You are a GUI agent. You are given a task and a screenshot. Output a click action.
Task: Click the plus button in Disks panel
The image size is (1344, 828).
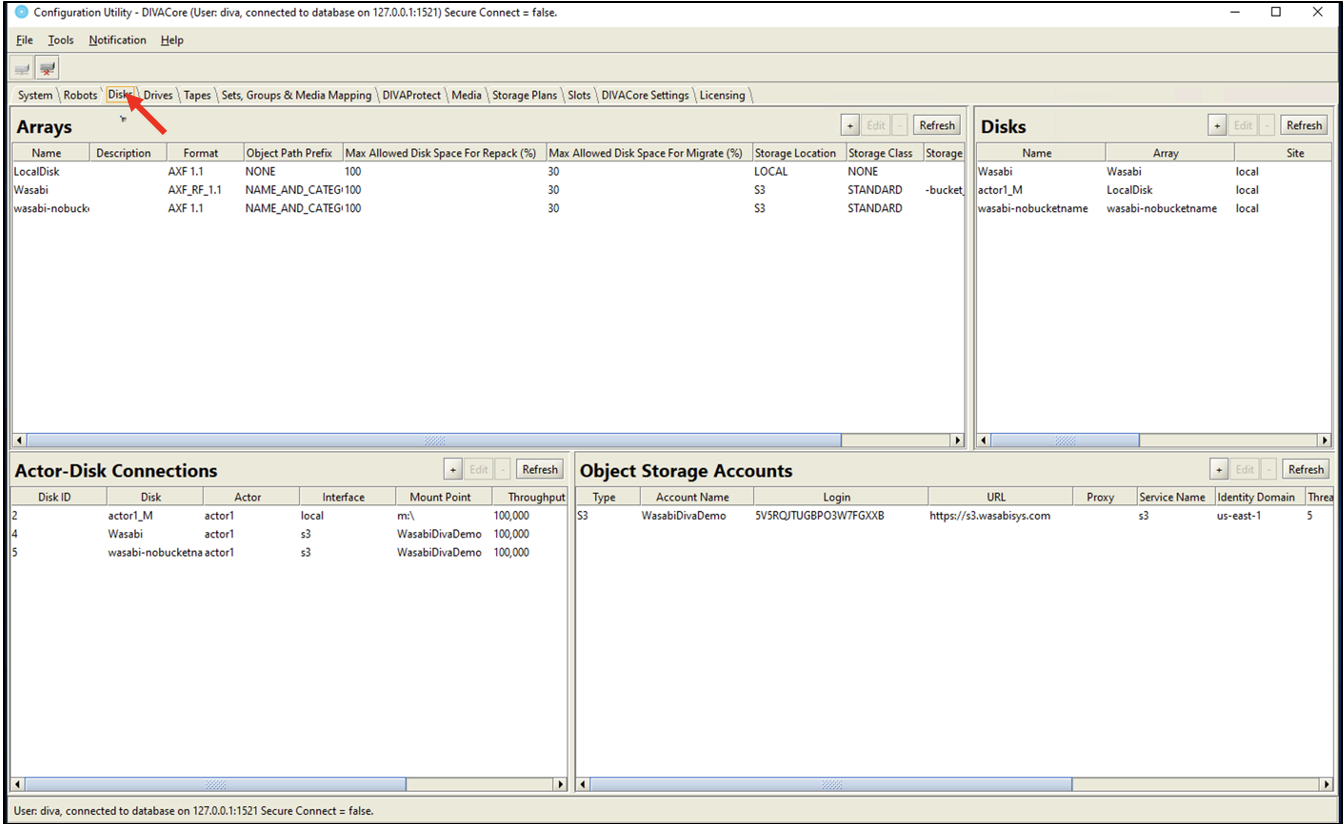pyautogui.click(x=1217, y=125)
